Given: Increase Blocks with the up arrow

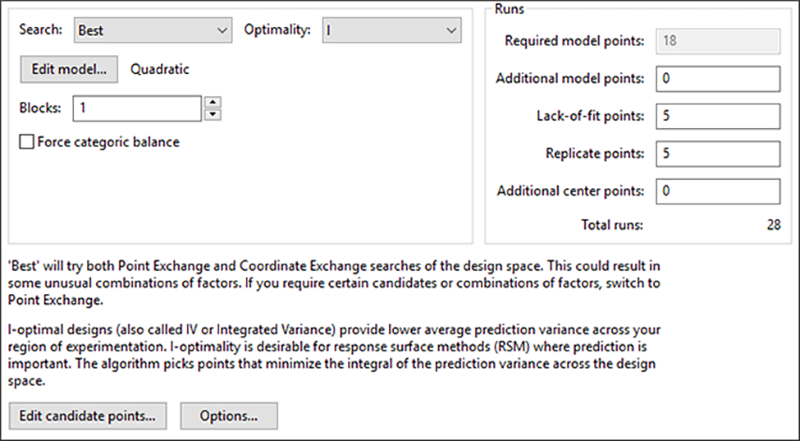Looking at the screenshot, I should tap(212, 102).
